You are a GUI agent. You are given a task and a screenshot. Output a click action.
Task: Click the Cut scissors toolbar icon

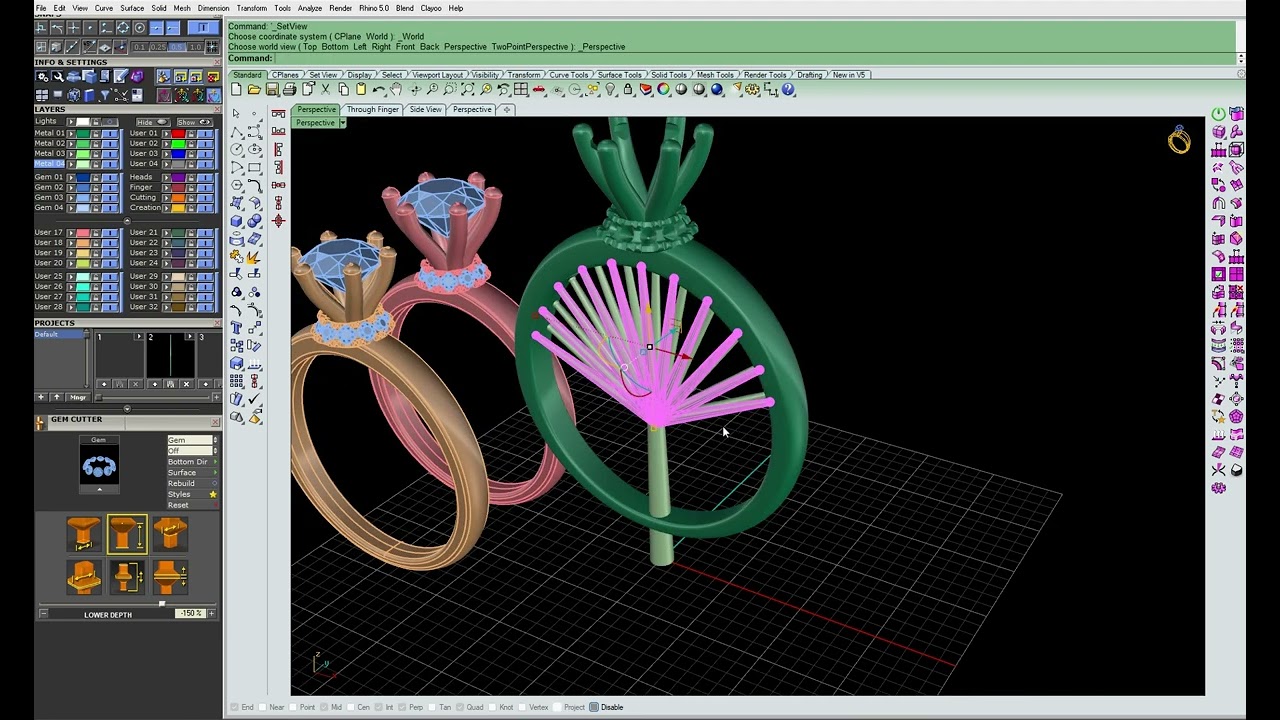pos(325,90)
